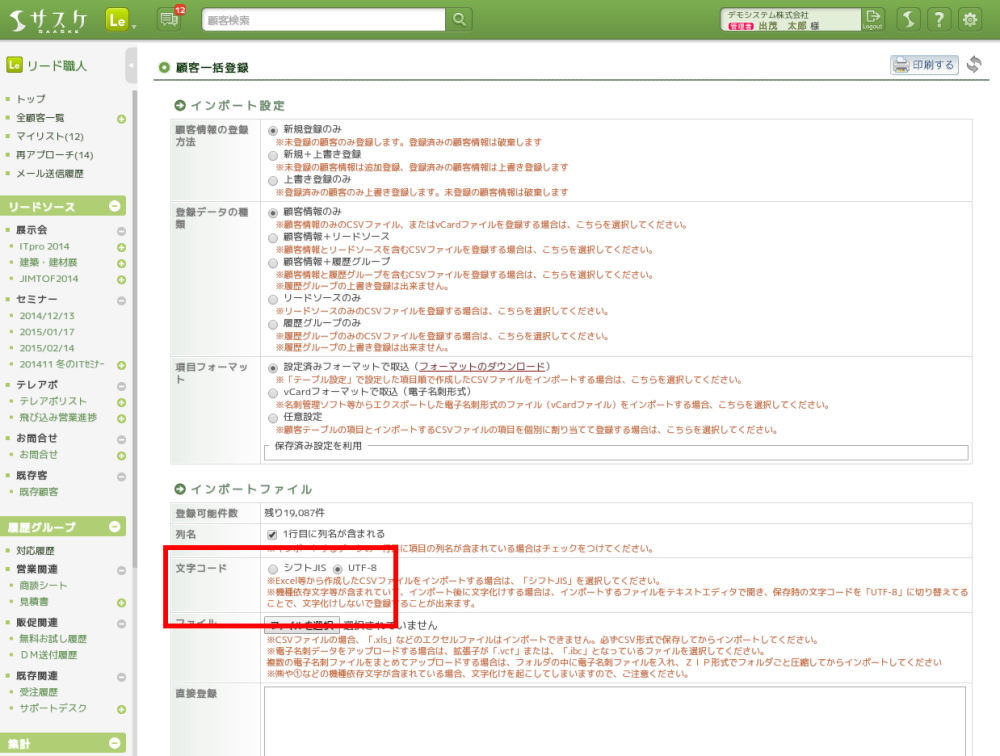Click the green plus next to 全顧客一覧
This screenshot has width=1000, height=756.
tap(121, 118)
